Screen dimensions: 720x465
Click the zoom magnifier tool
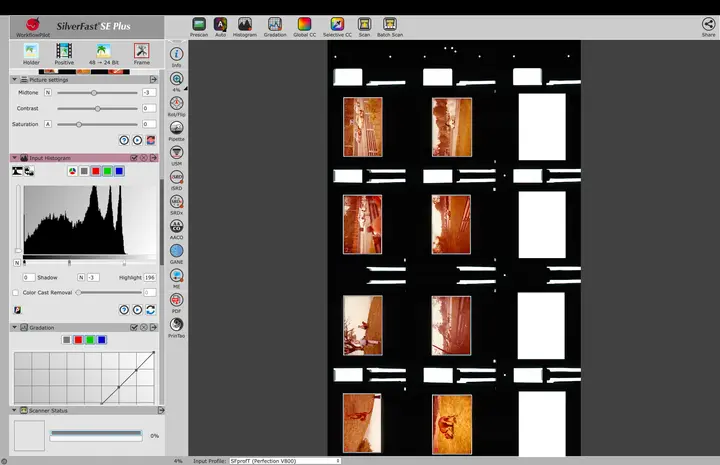[x=177, y=81]
